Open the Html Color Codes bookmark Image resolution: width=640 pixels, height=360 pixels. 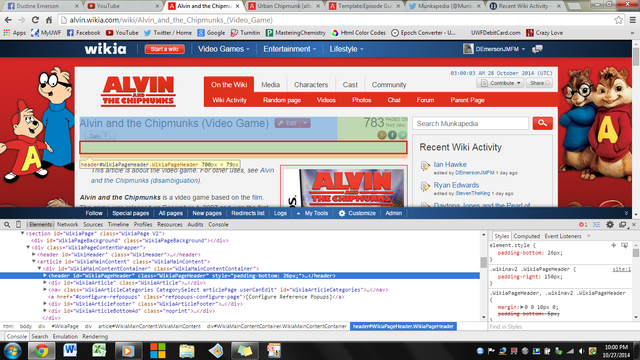pos(359,33)
